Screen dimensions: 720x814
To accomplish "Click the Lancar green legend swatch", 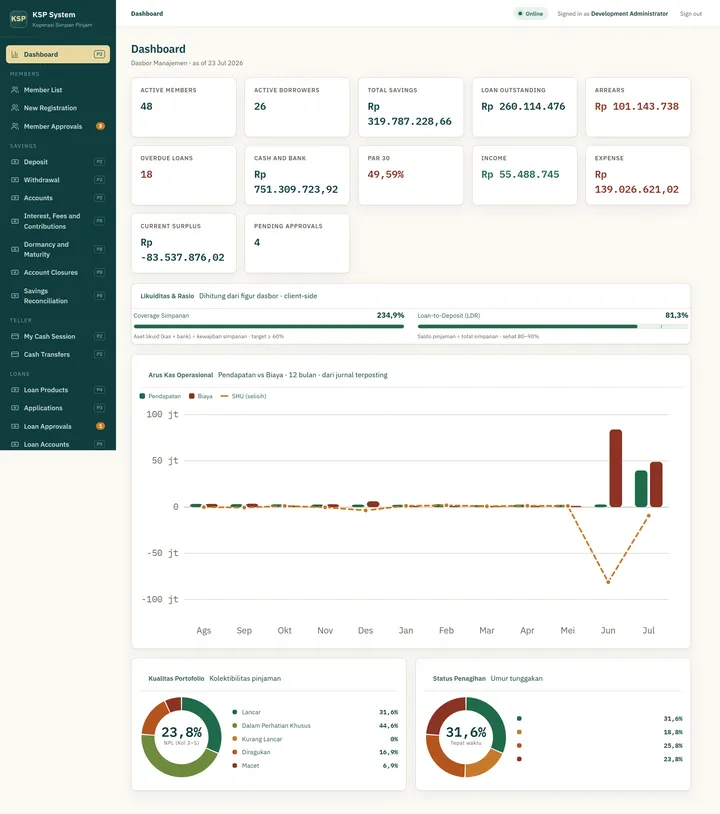I will (x=235, y=712).
